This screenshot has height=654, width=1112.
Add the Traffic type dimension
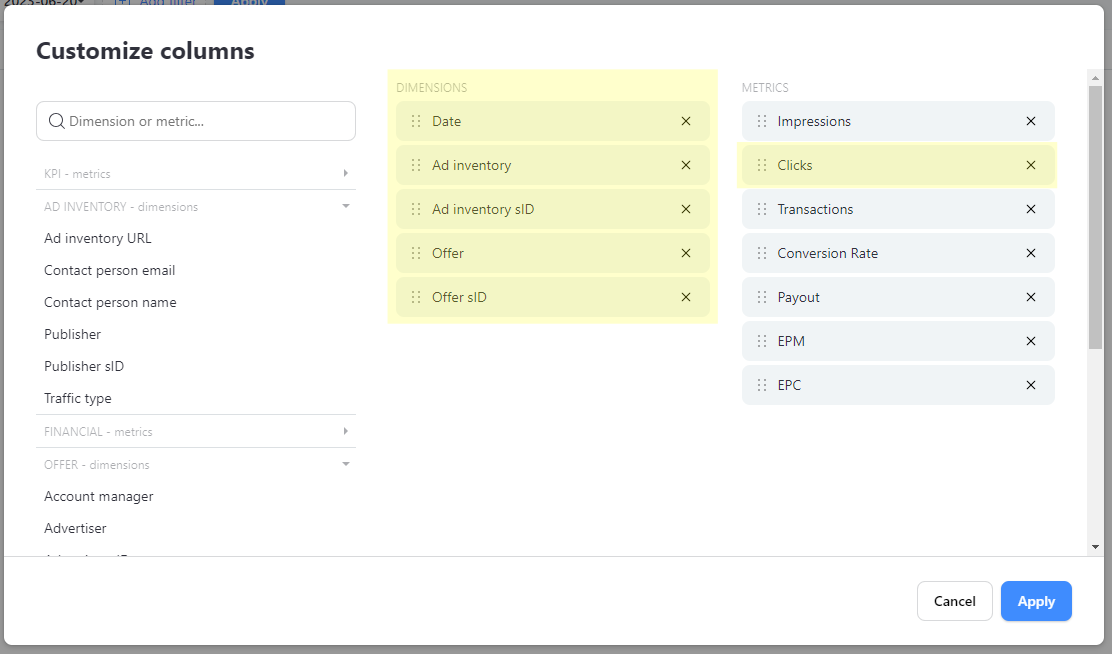[77, 398]
